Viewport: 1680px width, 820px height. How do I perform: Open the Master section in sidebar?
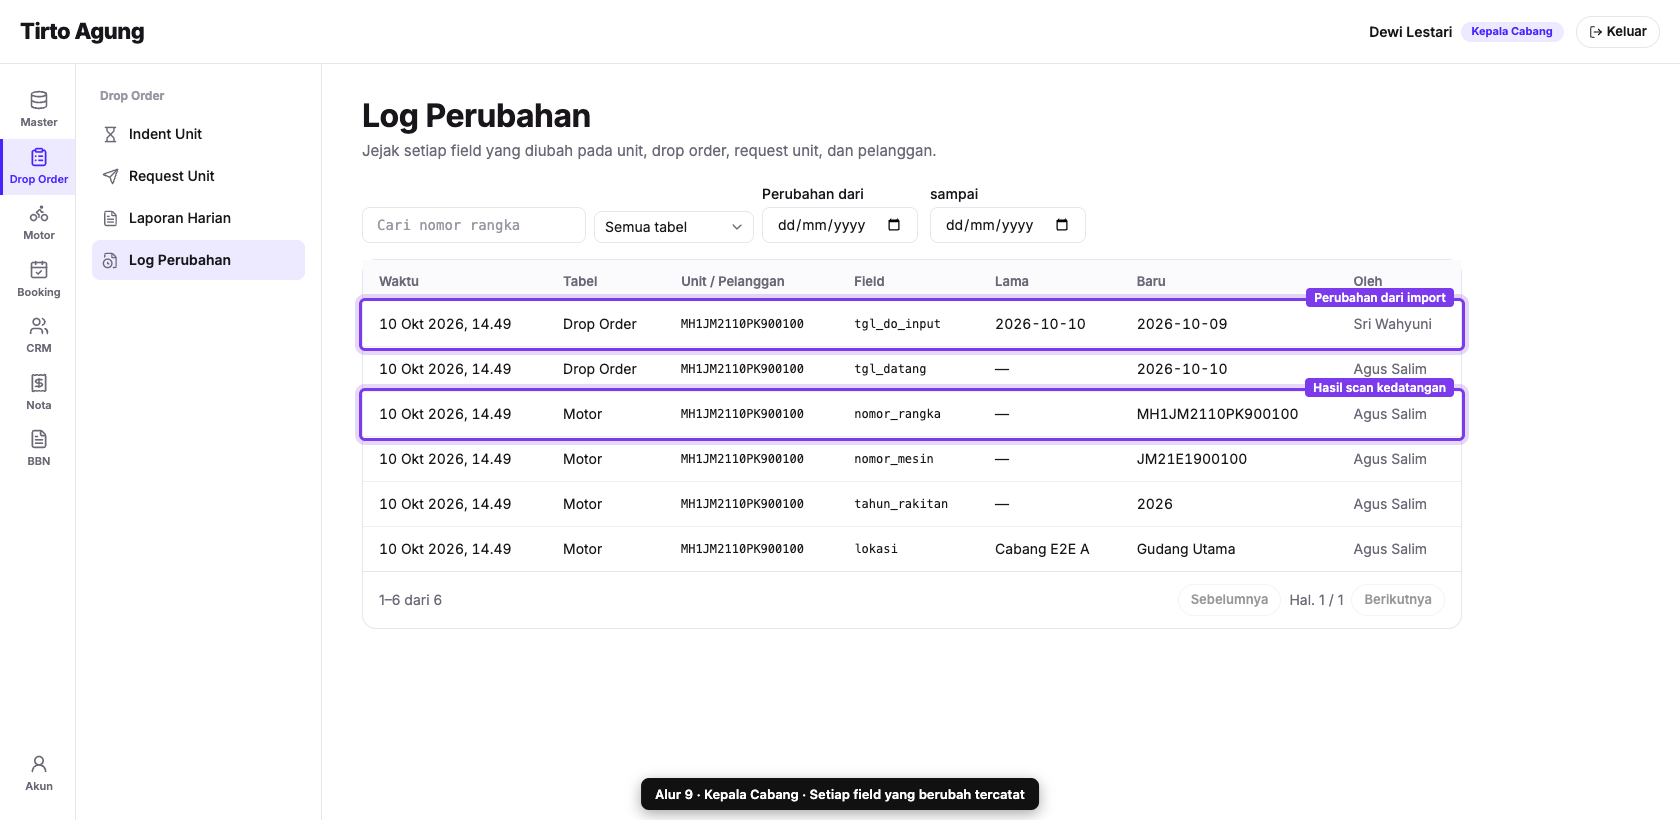(38, 109)
